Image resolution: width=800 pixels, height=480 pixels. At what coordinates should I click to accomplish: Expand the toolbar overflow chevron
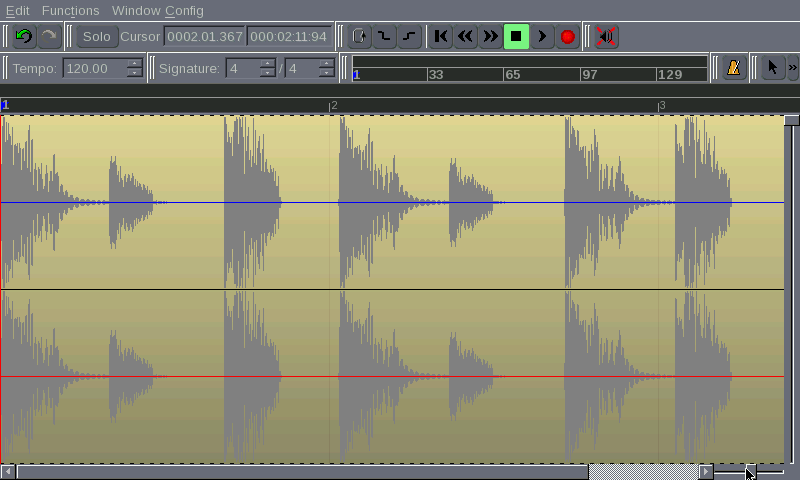click(792, 68)
